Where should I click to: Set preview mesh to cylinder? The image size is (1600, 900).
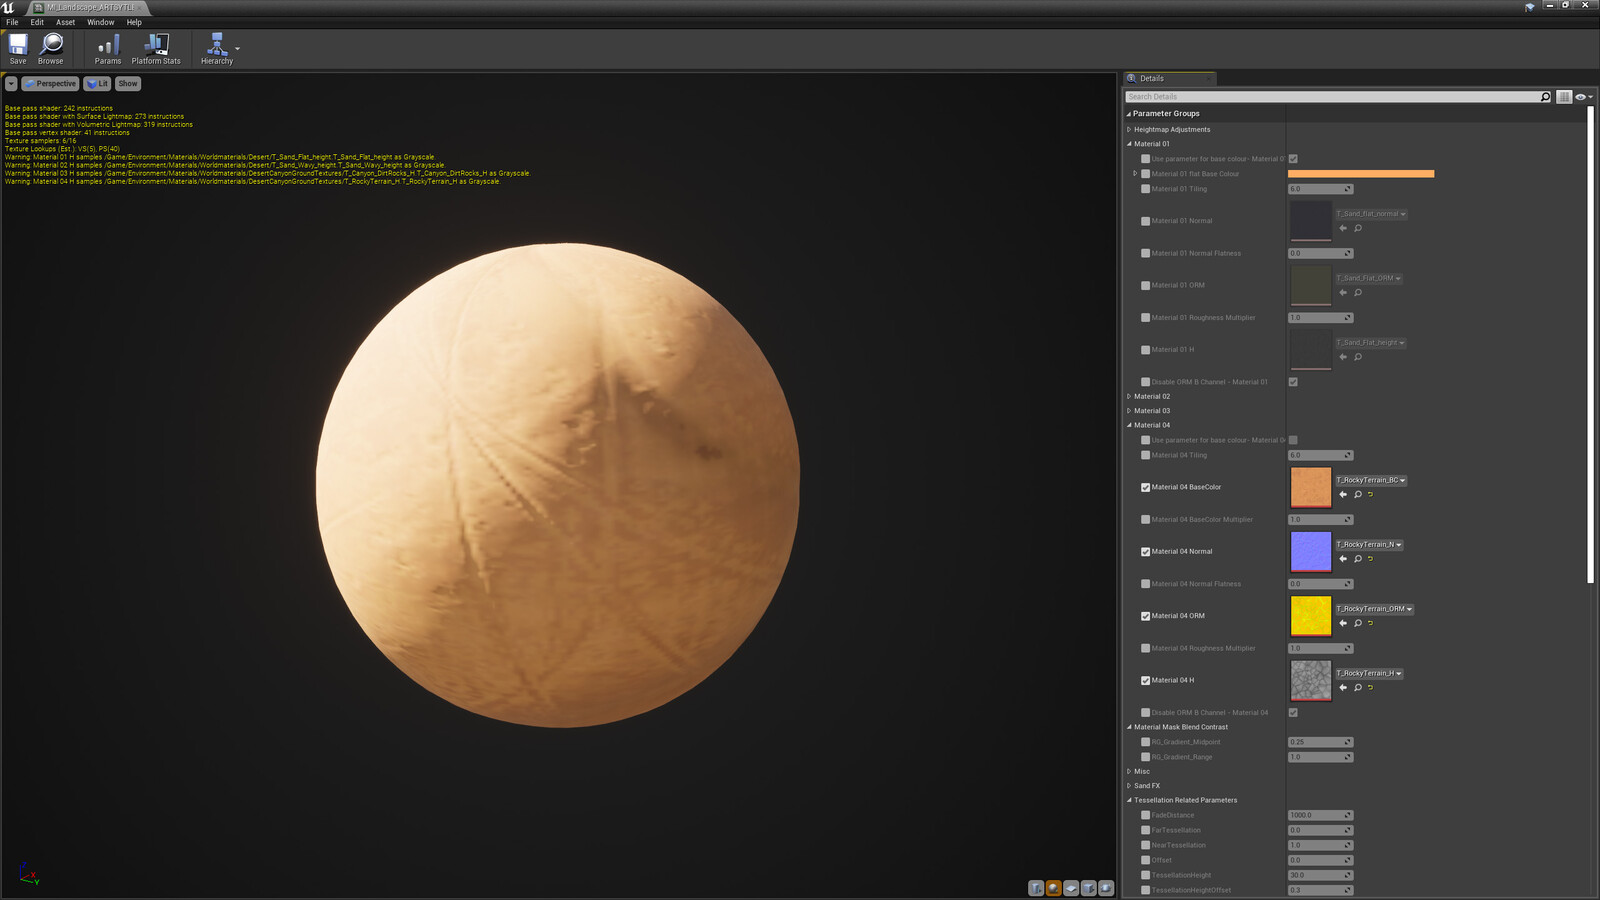[1036, 888]
